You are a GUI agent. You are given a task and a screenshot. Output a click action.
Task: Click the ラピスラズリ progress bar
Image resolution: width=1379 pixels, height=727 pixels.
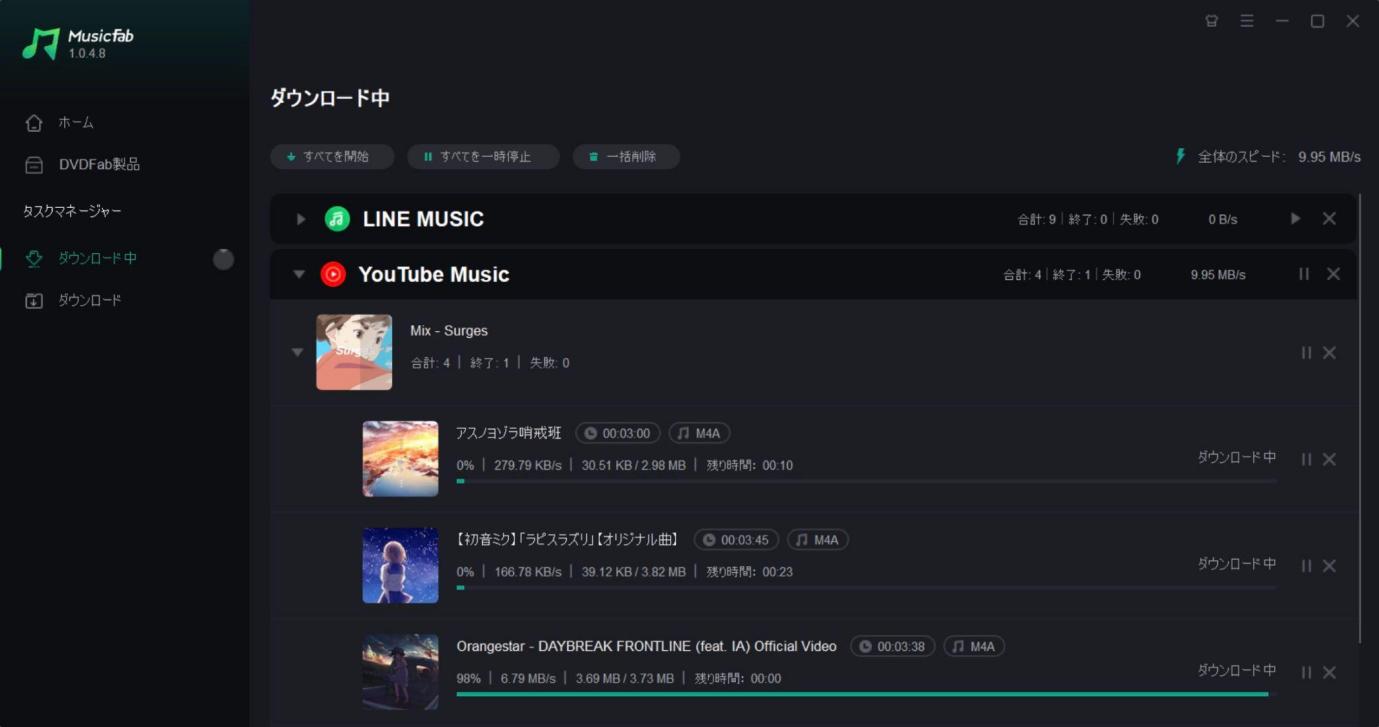coord(866,588)
